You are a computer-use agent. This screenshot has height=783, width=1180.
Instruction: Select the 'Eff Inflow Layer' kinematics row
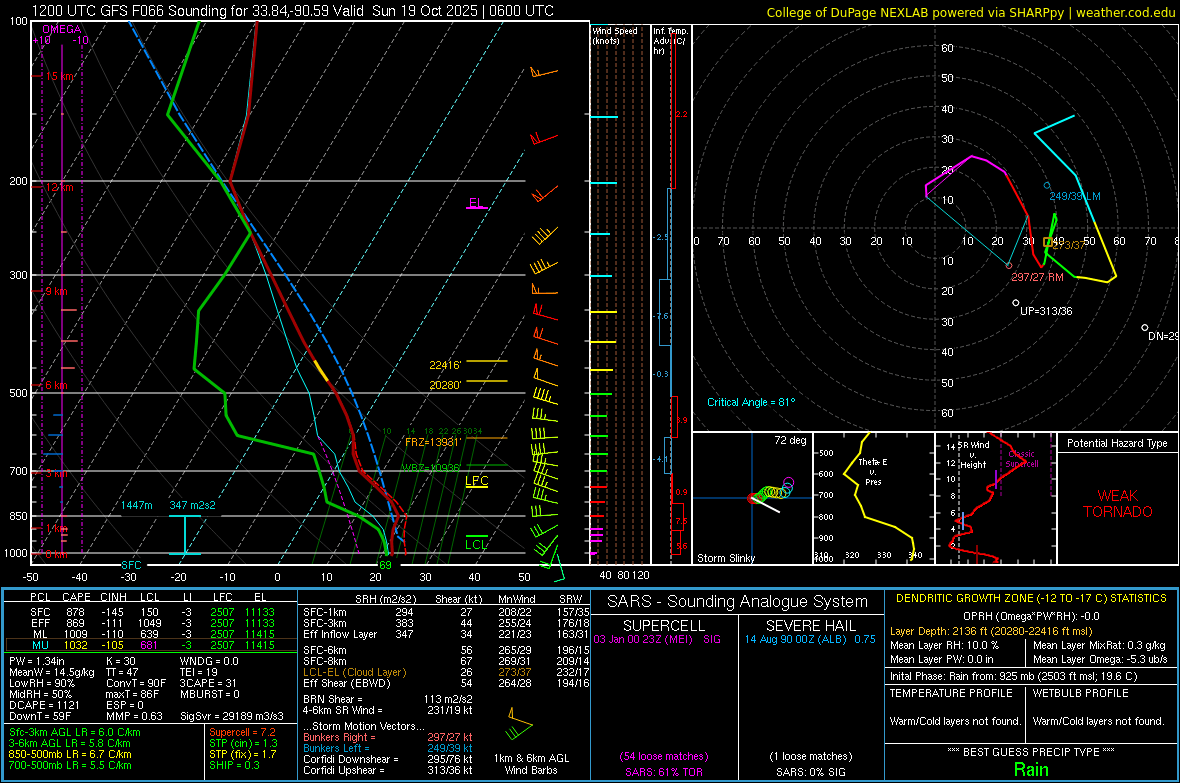point(446,634)
